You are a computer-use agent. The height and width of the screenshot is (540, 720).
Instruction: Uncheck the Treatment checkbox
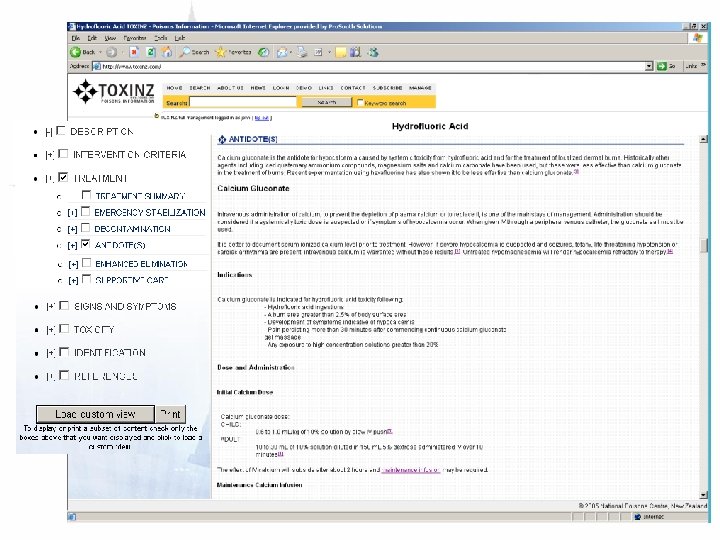pos(63,177)
